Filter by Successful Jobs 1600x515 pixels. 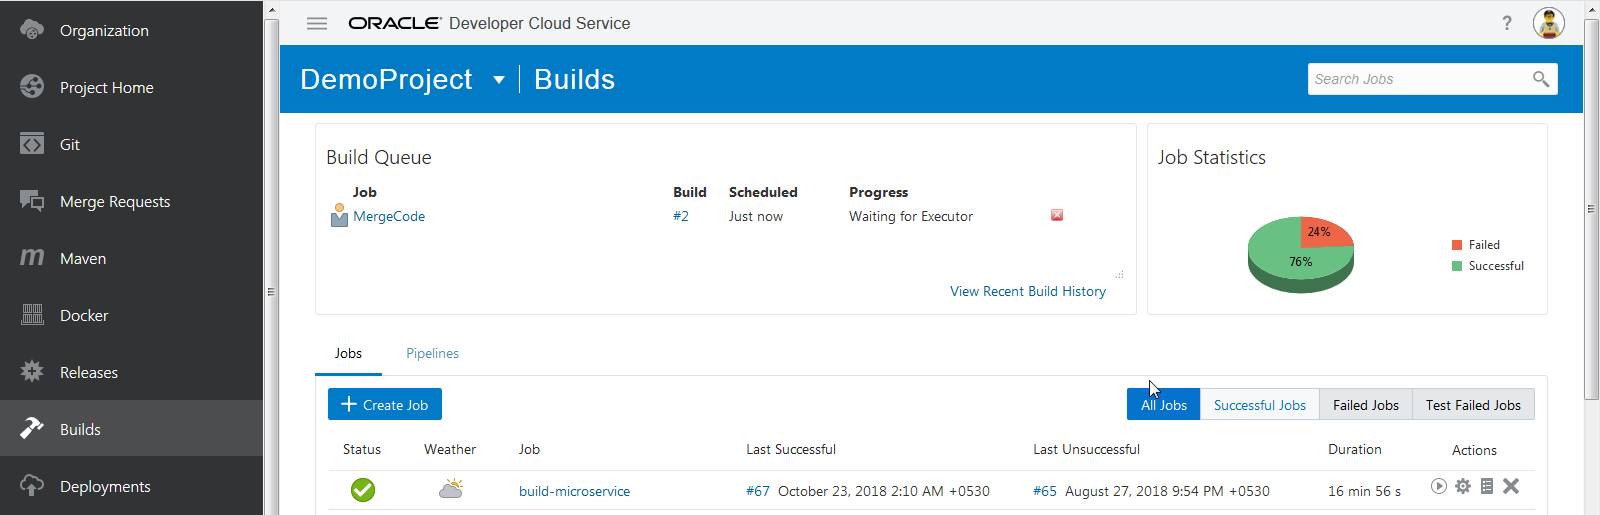pos(1259,405)
